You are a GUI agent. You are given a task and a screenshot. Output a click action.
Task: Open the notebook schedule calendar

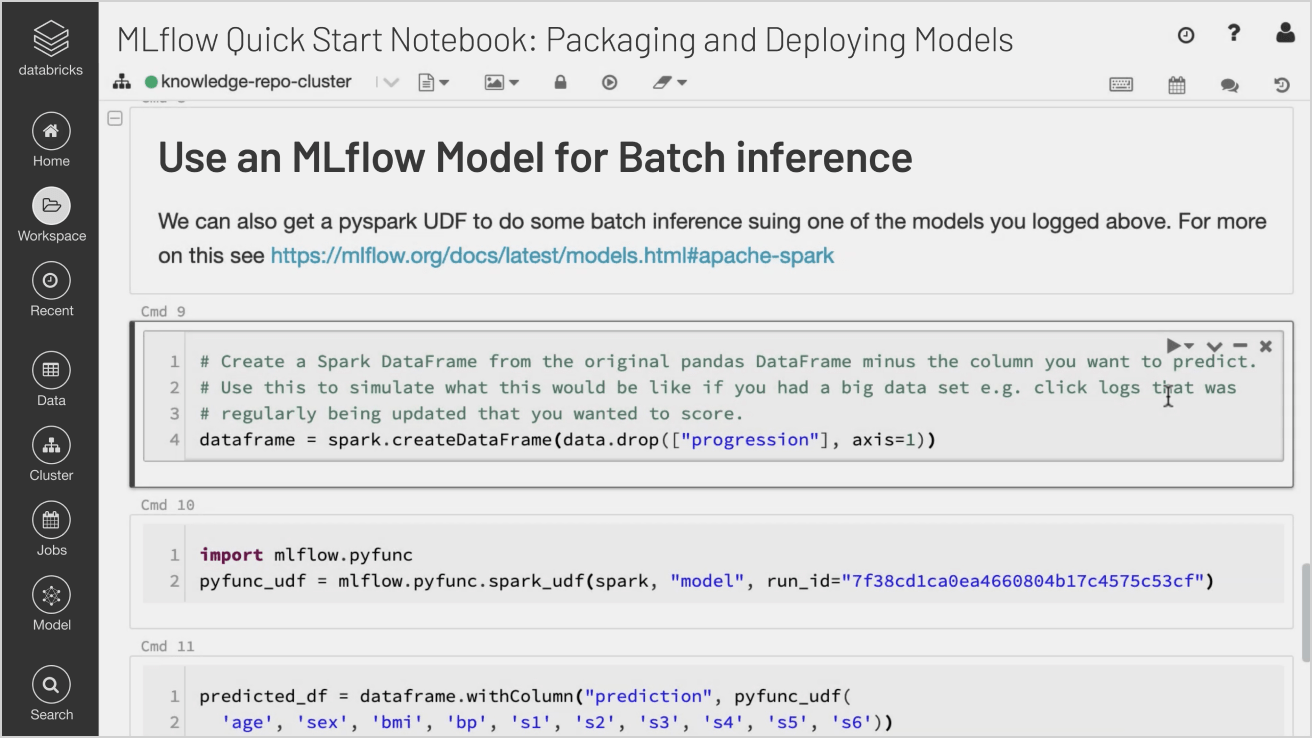(x=1177, y=85)
